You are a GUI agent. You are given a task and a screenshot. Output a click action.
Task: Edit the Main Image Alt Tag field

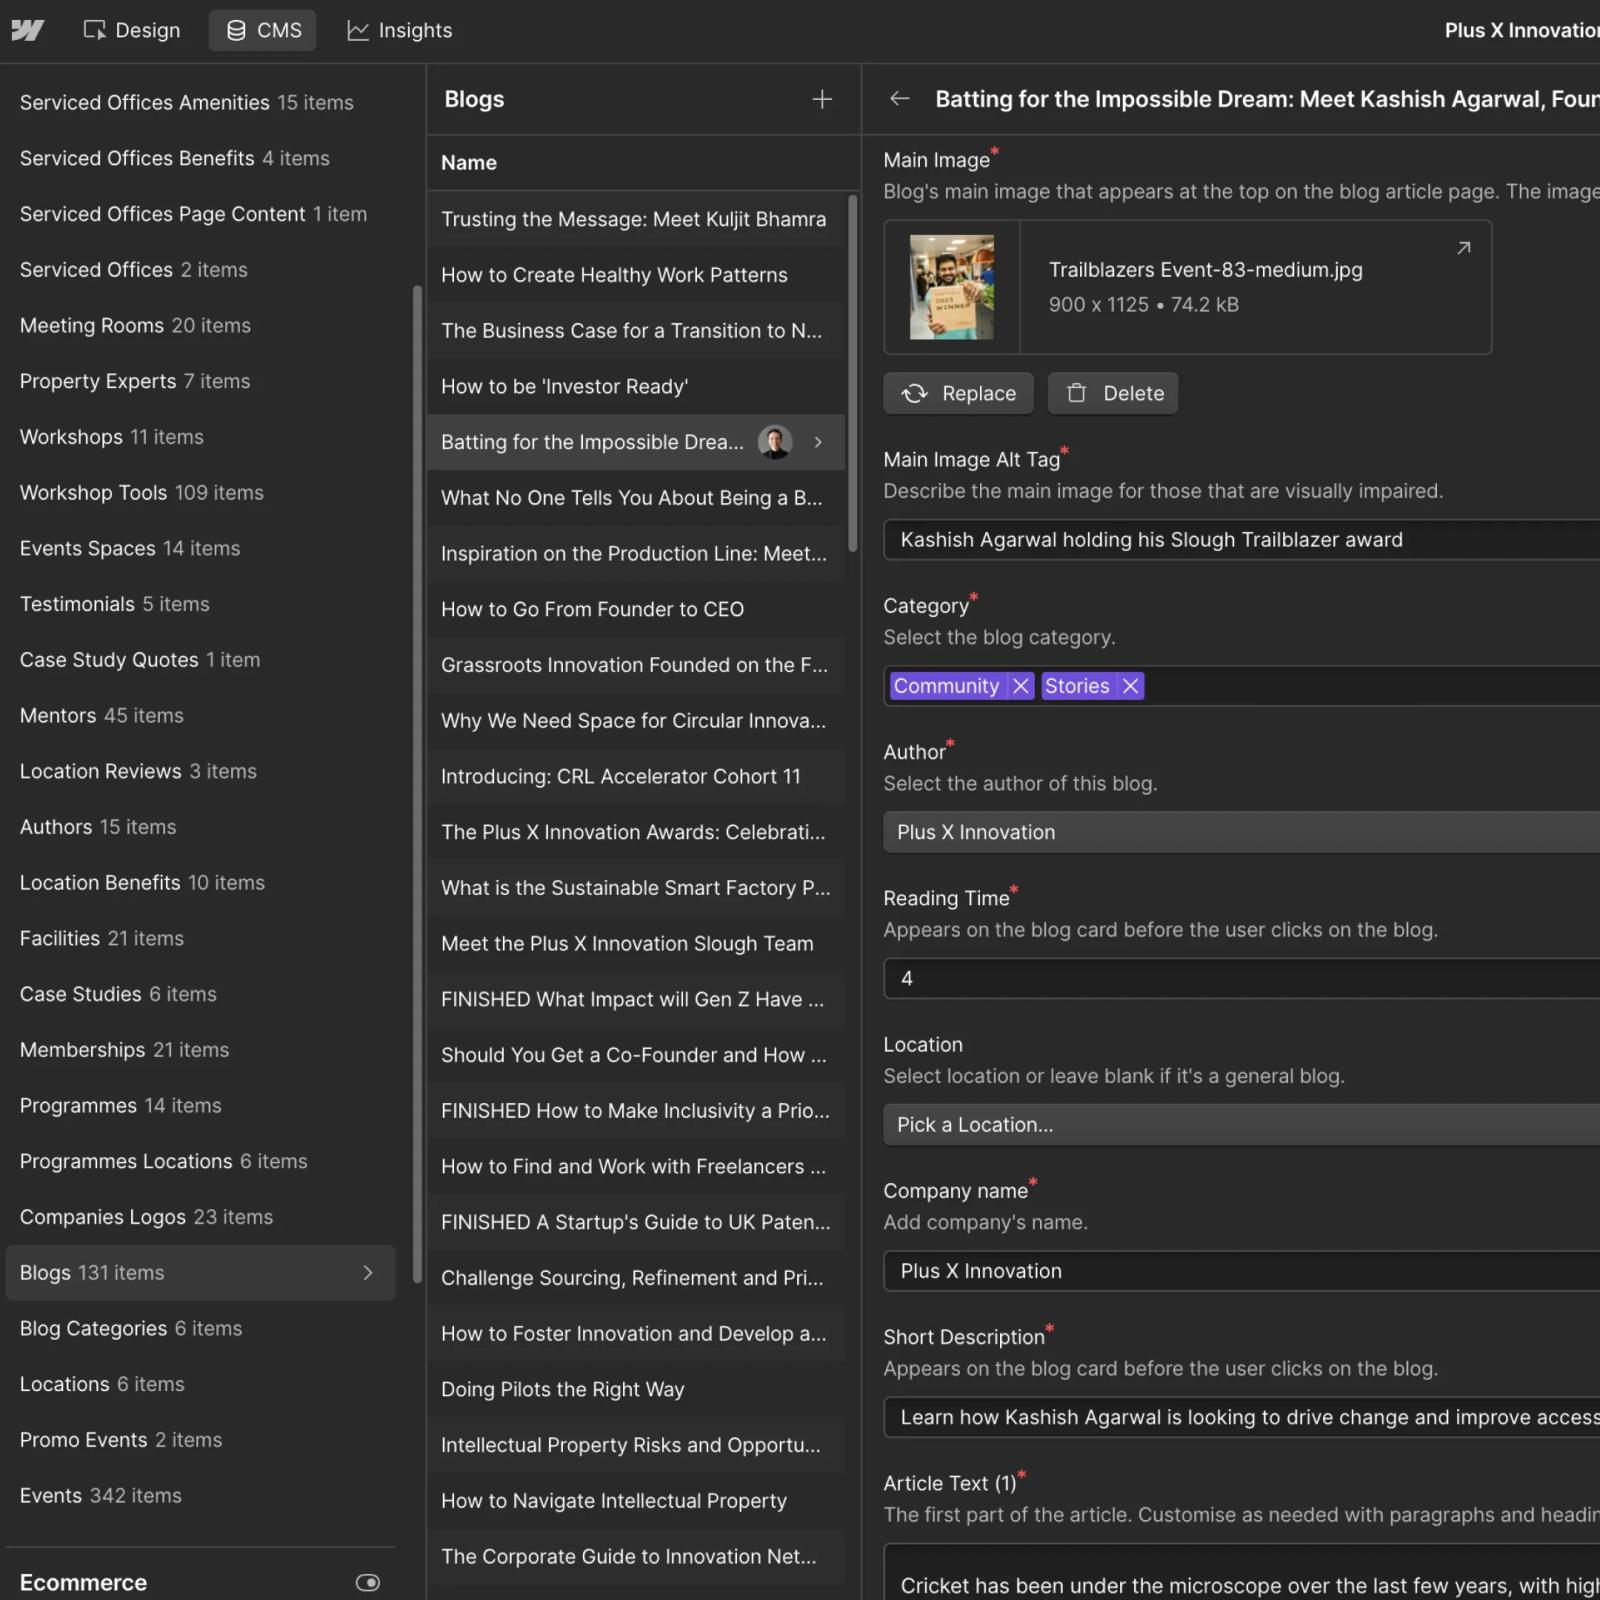[x=1241, y=540]
